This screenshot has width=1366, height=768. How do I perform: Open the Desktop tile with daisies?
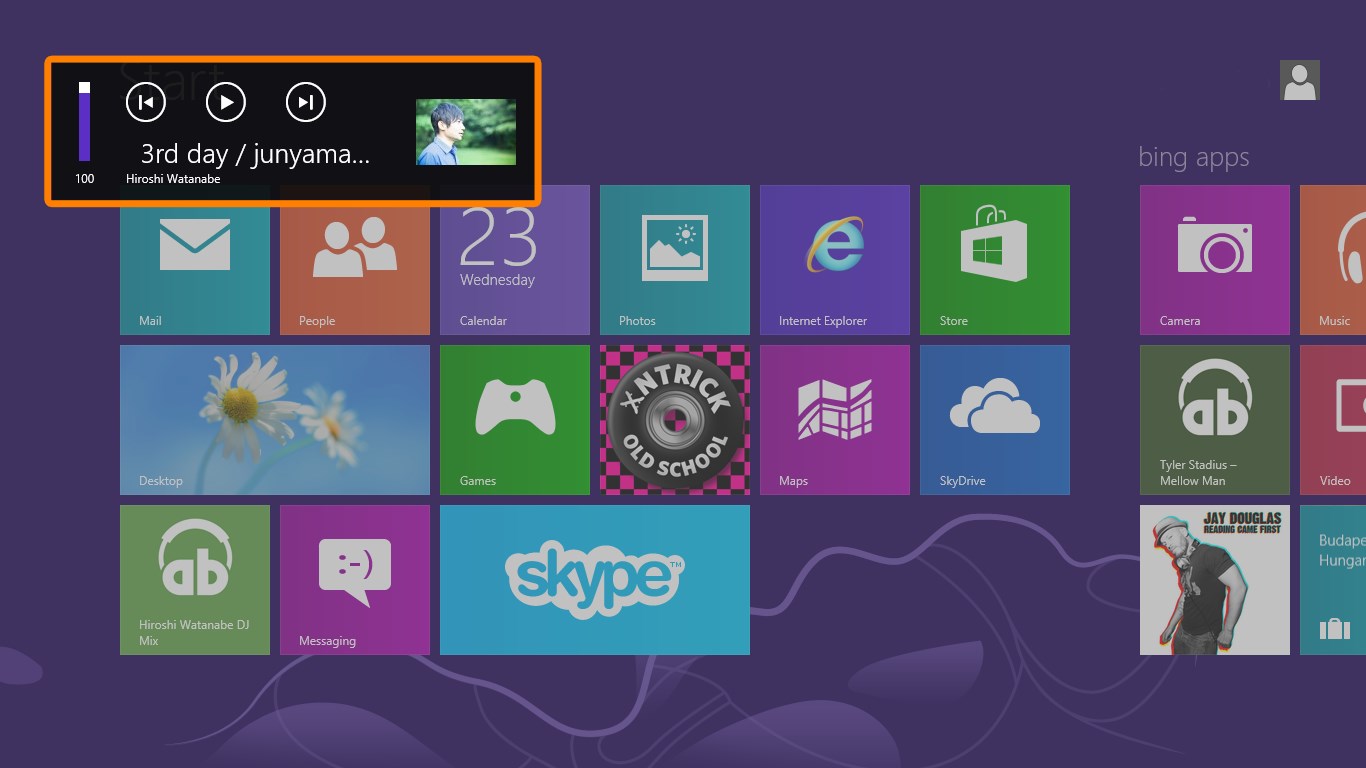coord(275,420)
